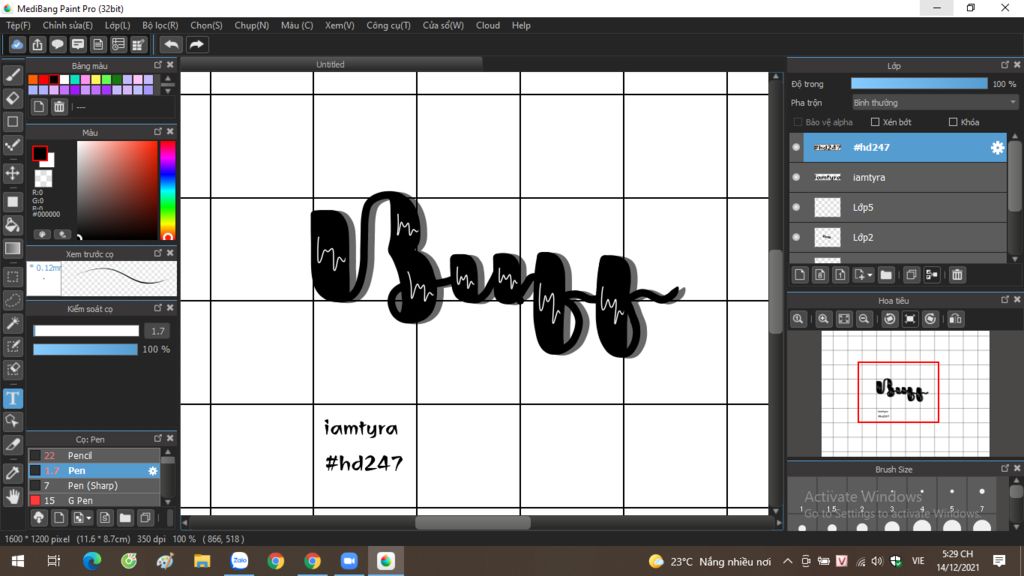
Task: Click zoom out icon in Hoa tiêu panel
Action: 863,319
